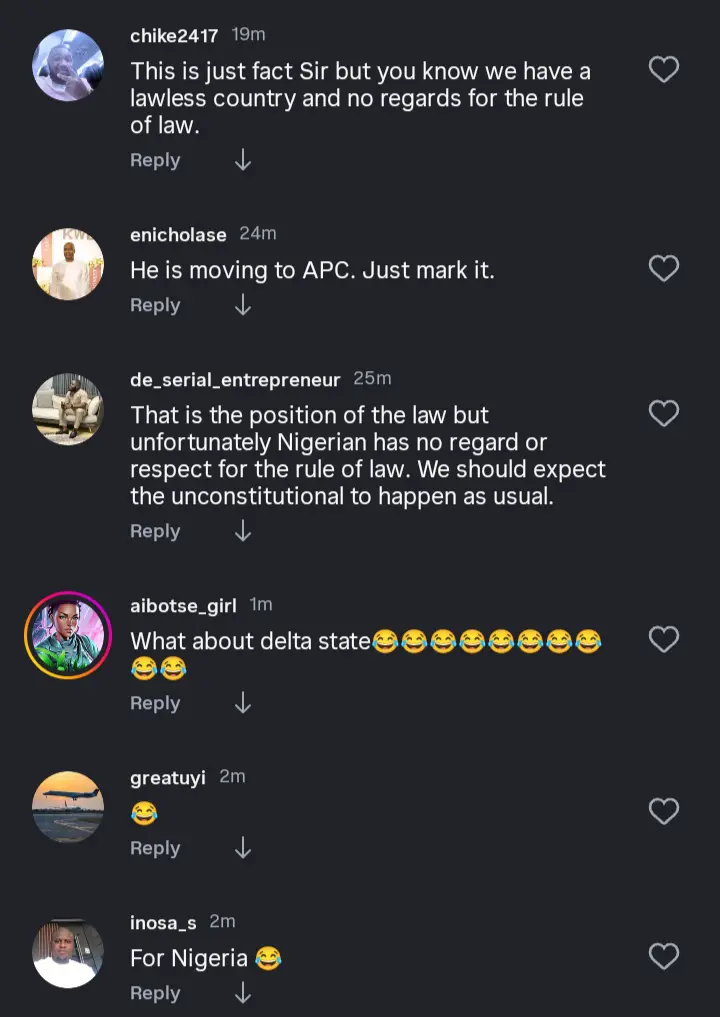Tap down arrow below aibotse_girl's comment
The width and height of the screenshot is (720, 1017).
(242, 704)
